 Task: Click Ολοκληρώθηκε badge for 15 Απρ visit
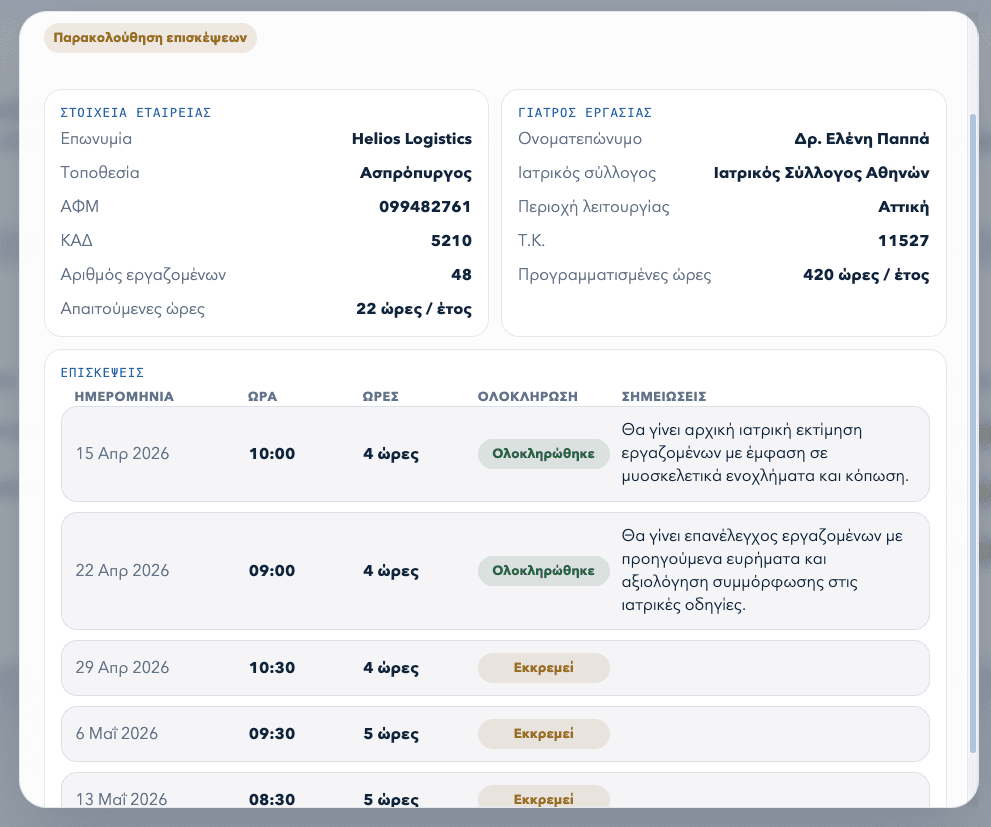[544, 454]
